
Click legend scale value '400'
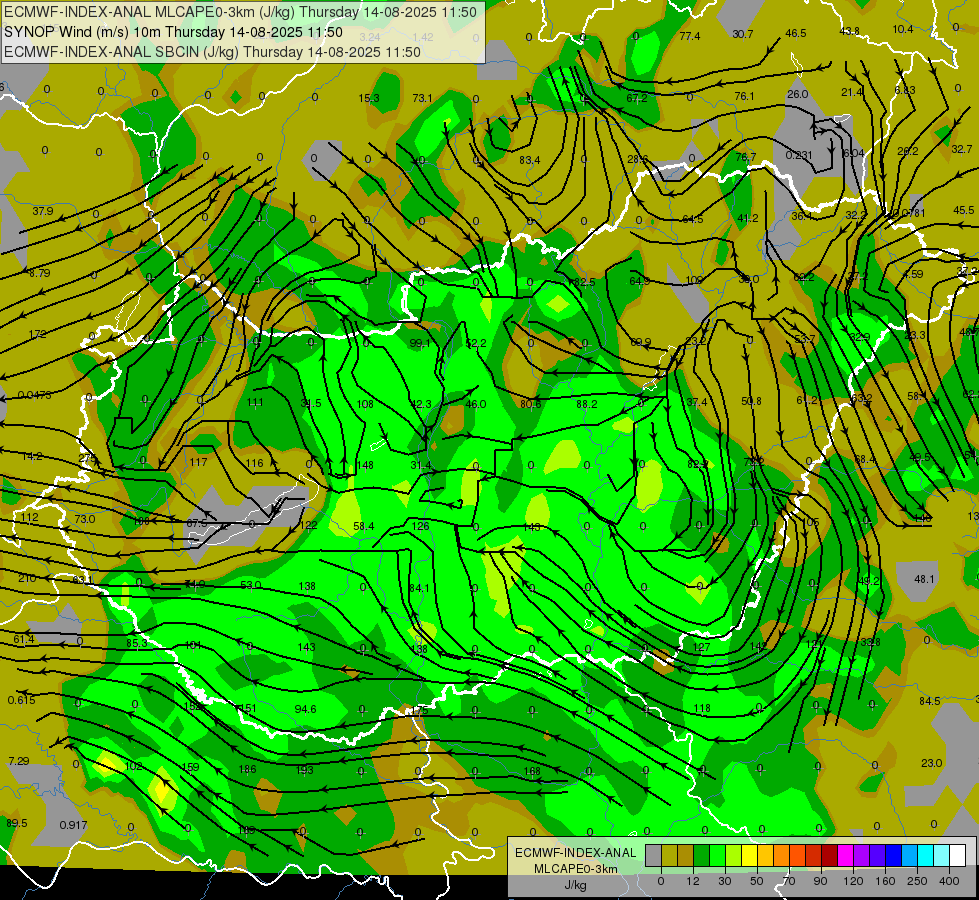tap(949, 881)
